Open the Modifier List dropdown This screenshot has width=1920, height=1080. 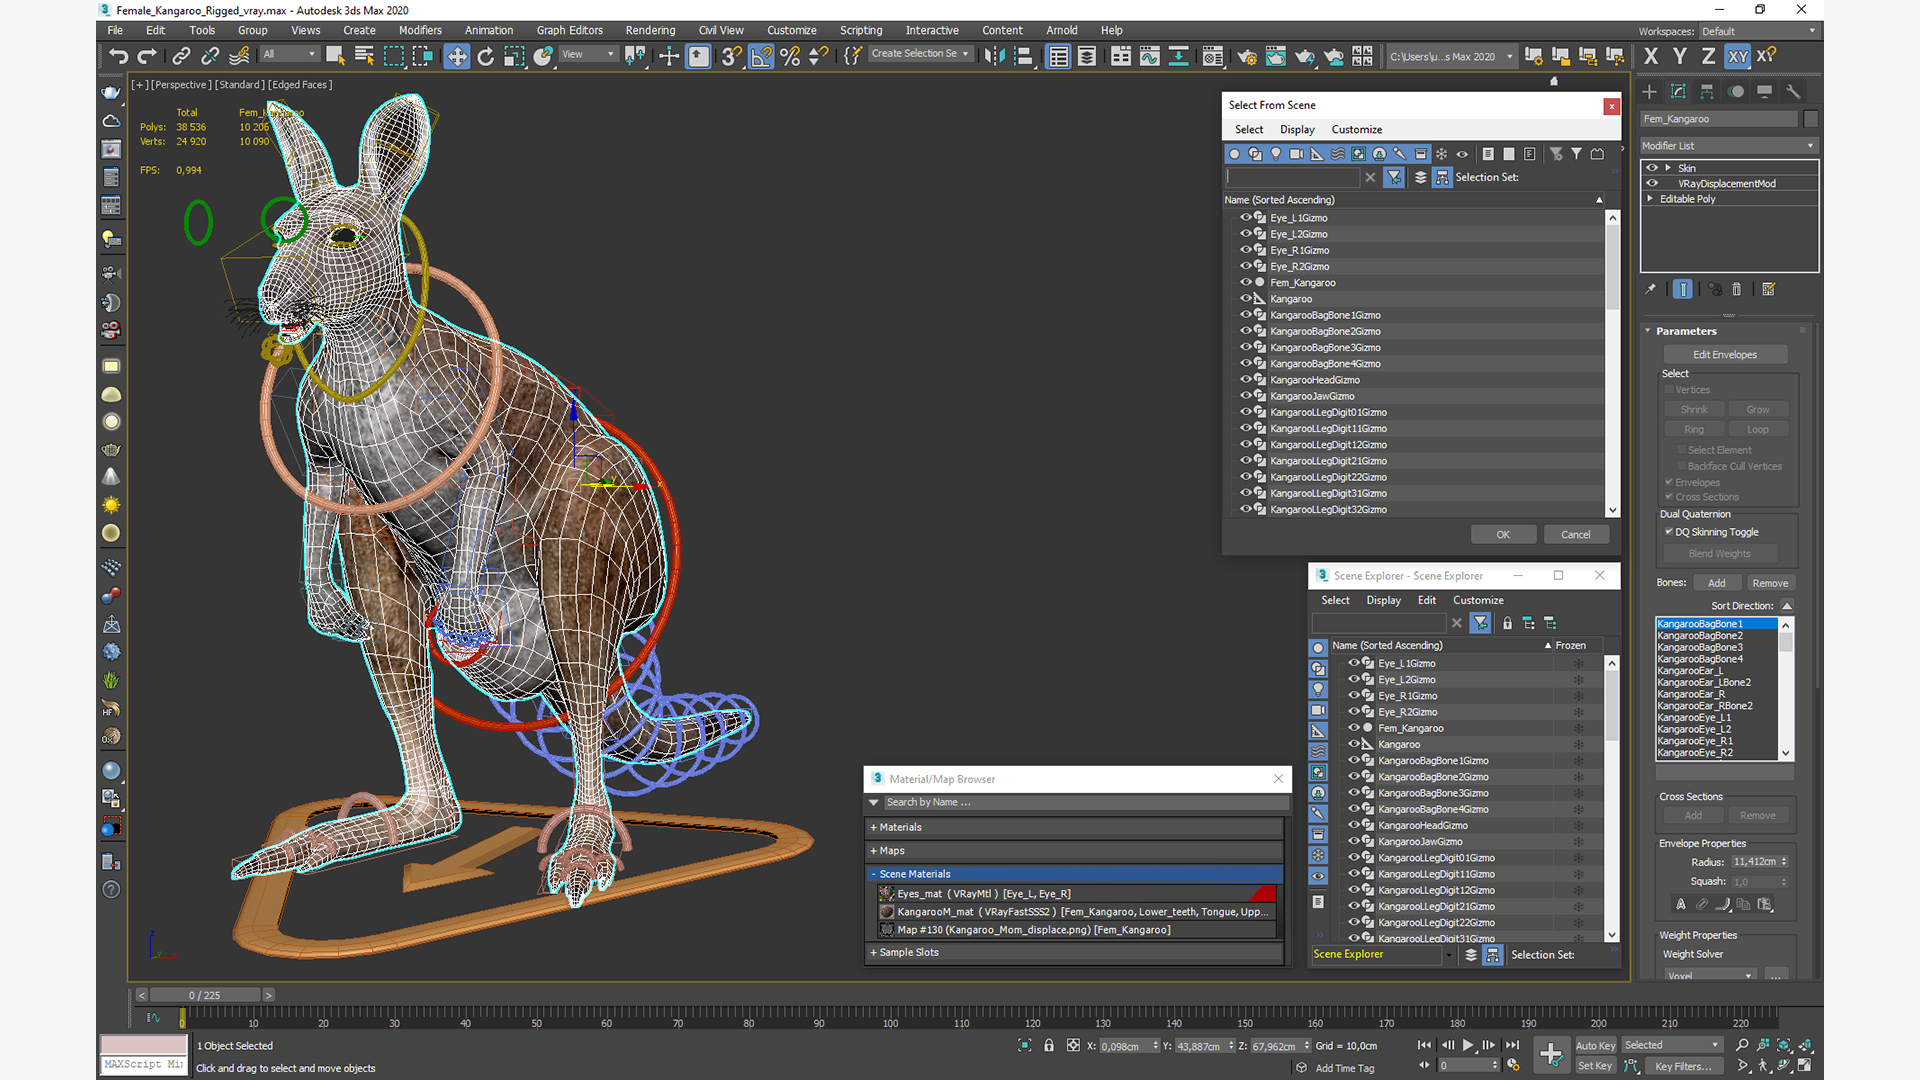tap(1729, 145)
